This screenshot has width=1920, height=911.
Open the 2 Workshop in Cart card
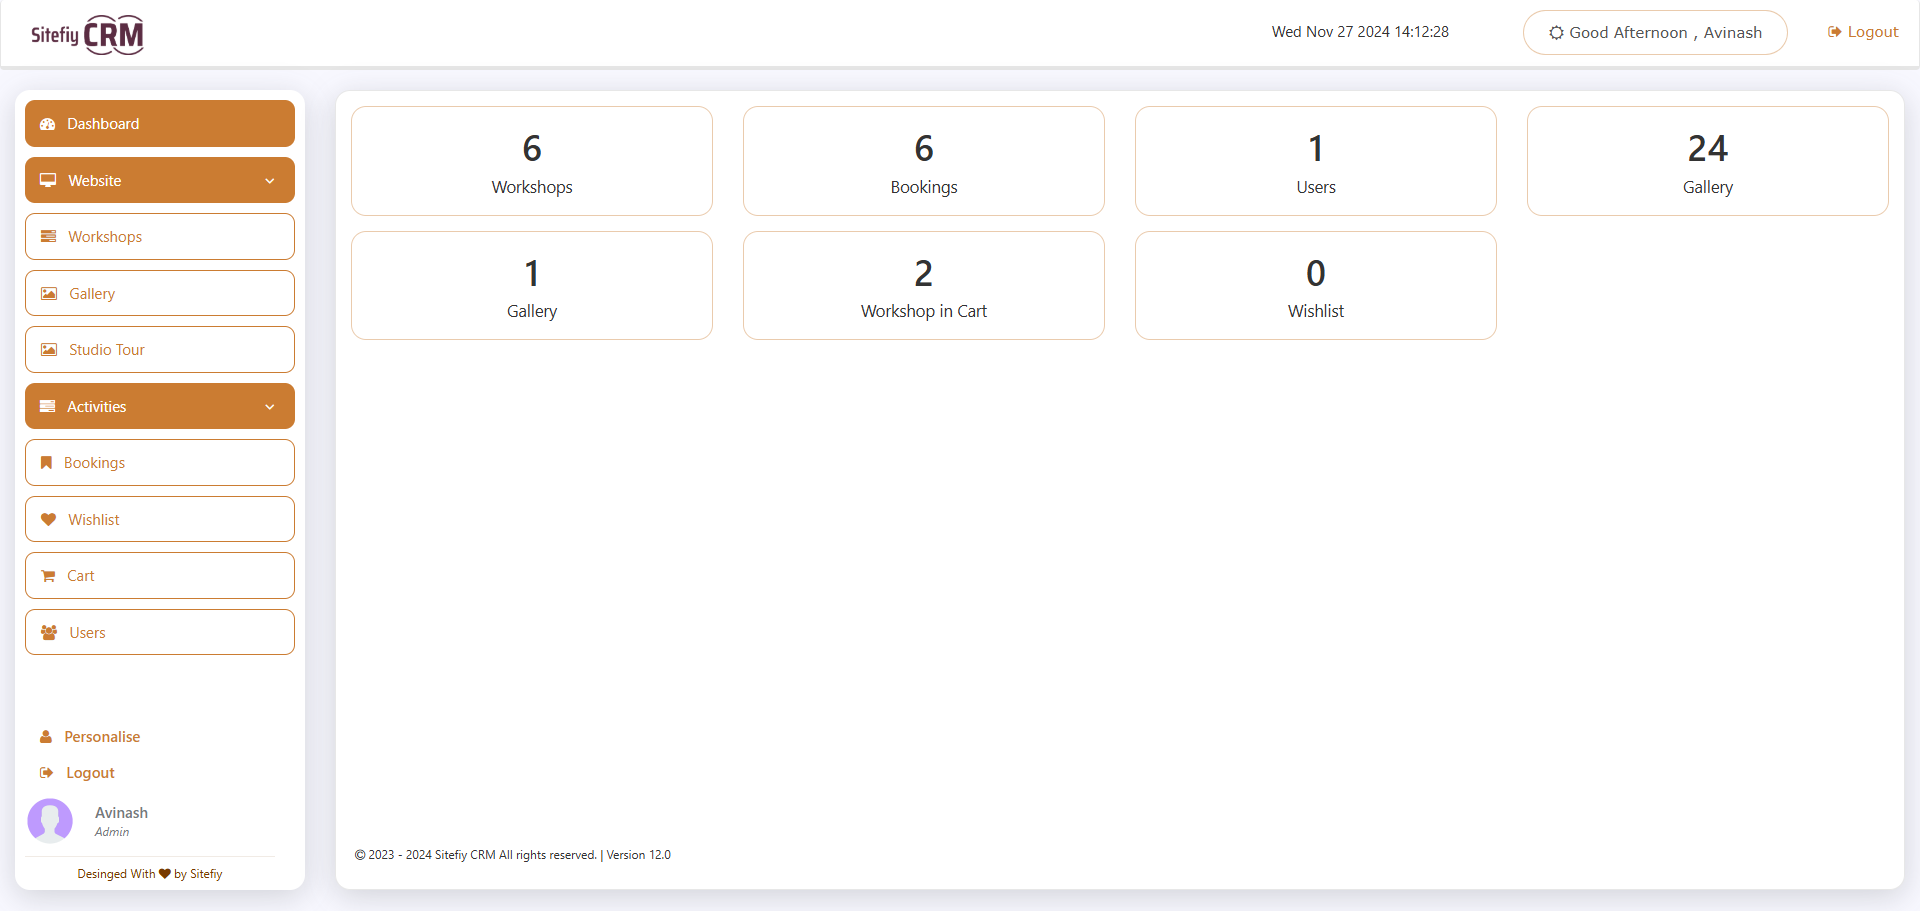tap(924, 286)
